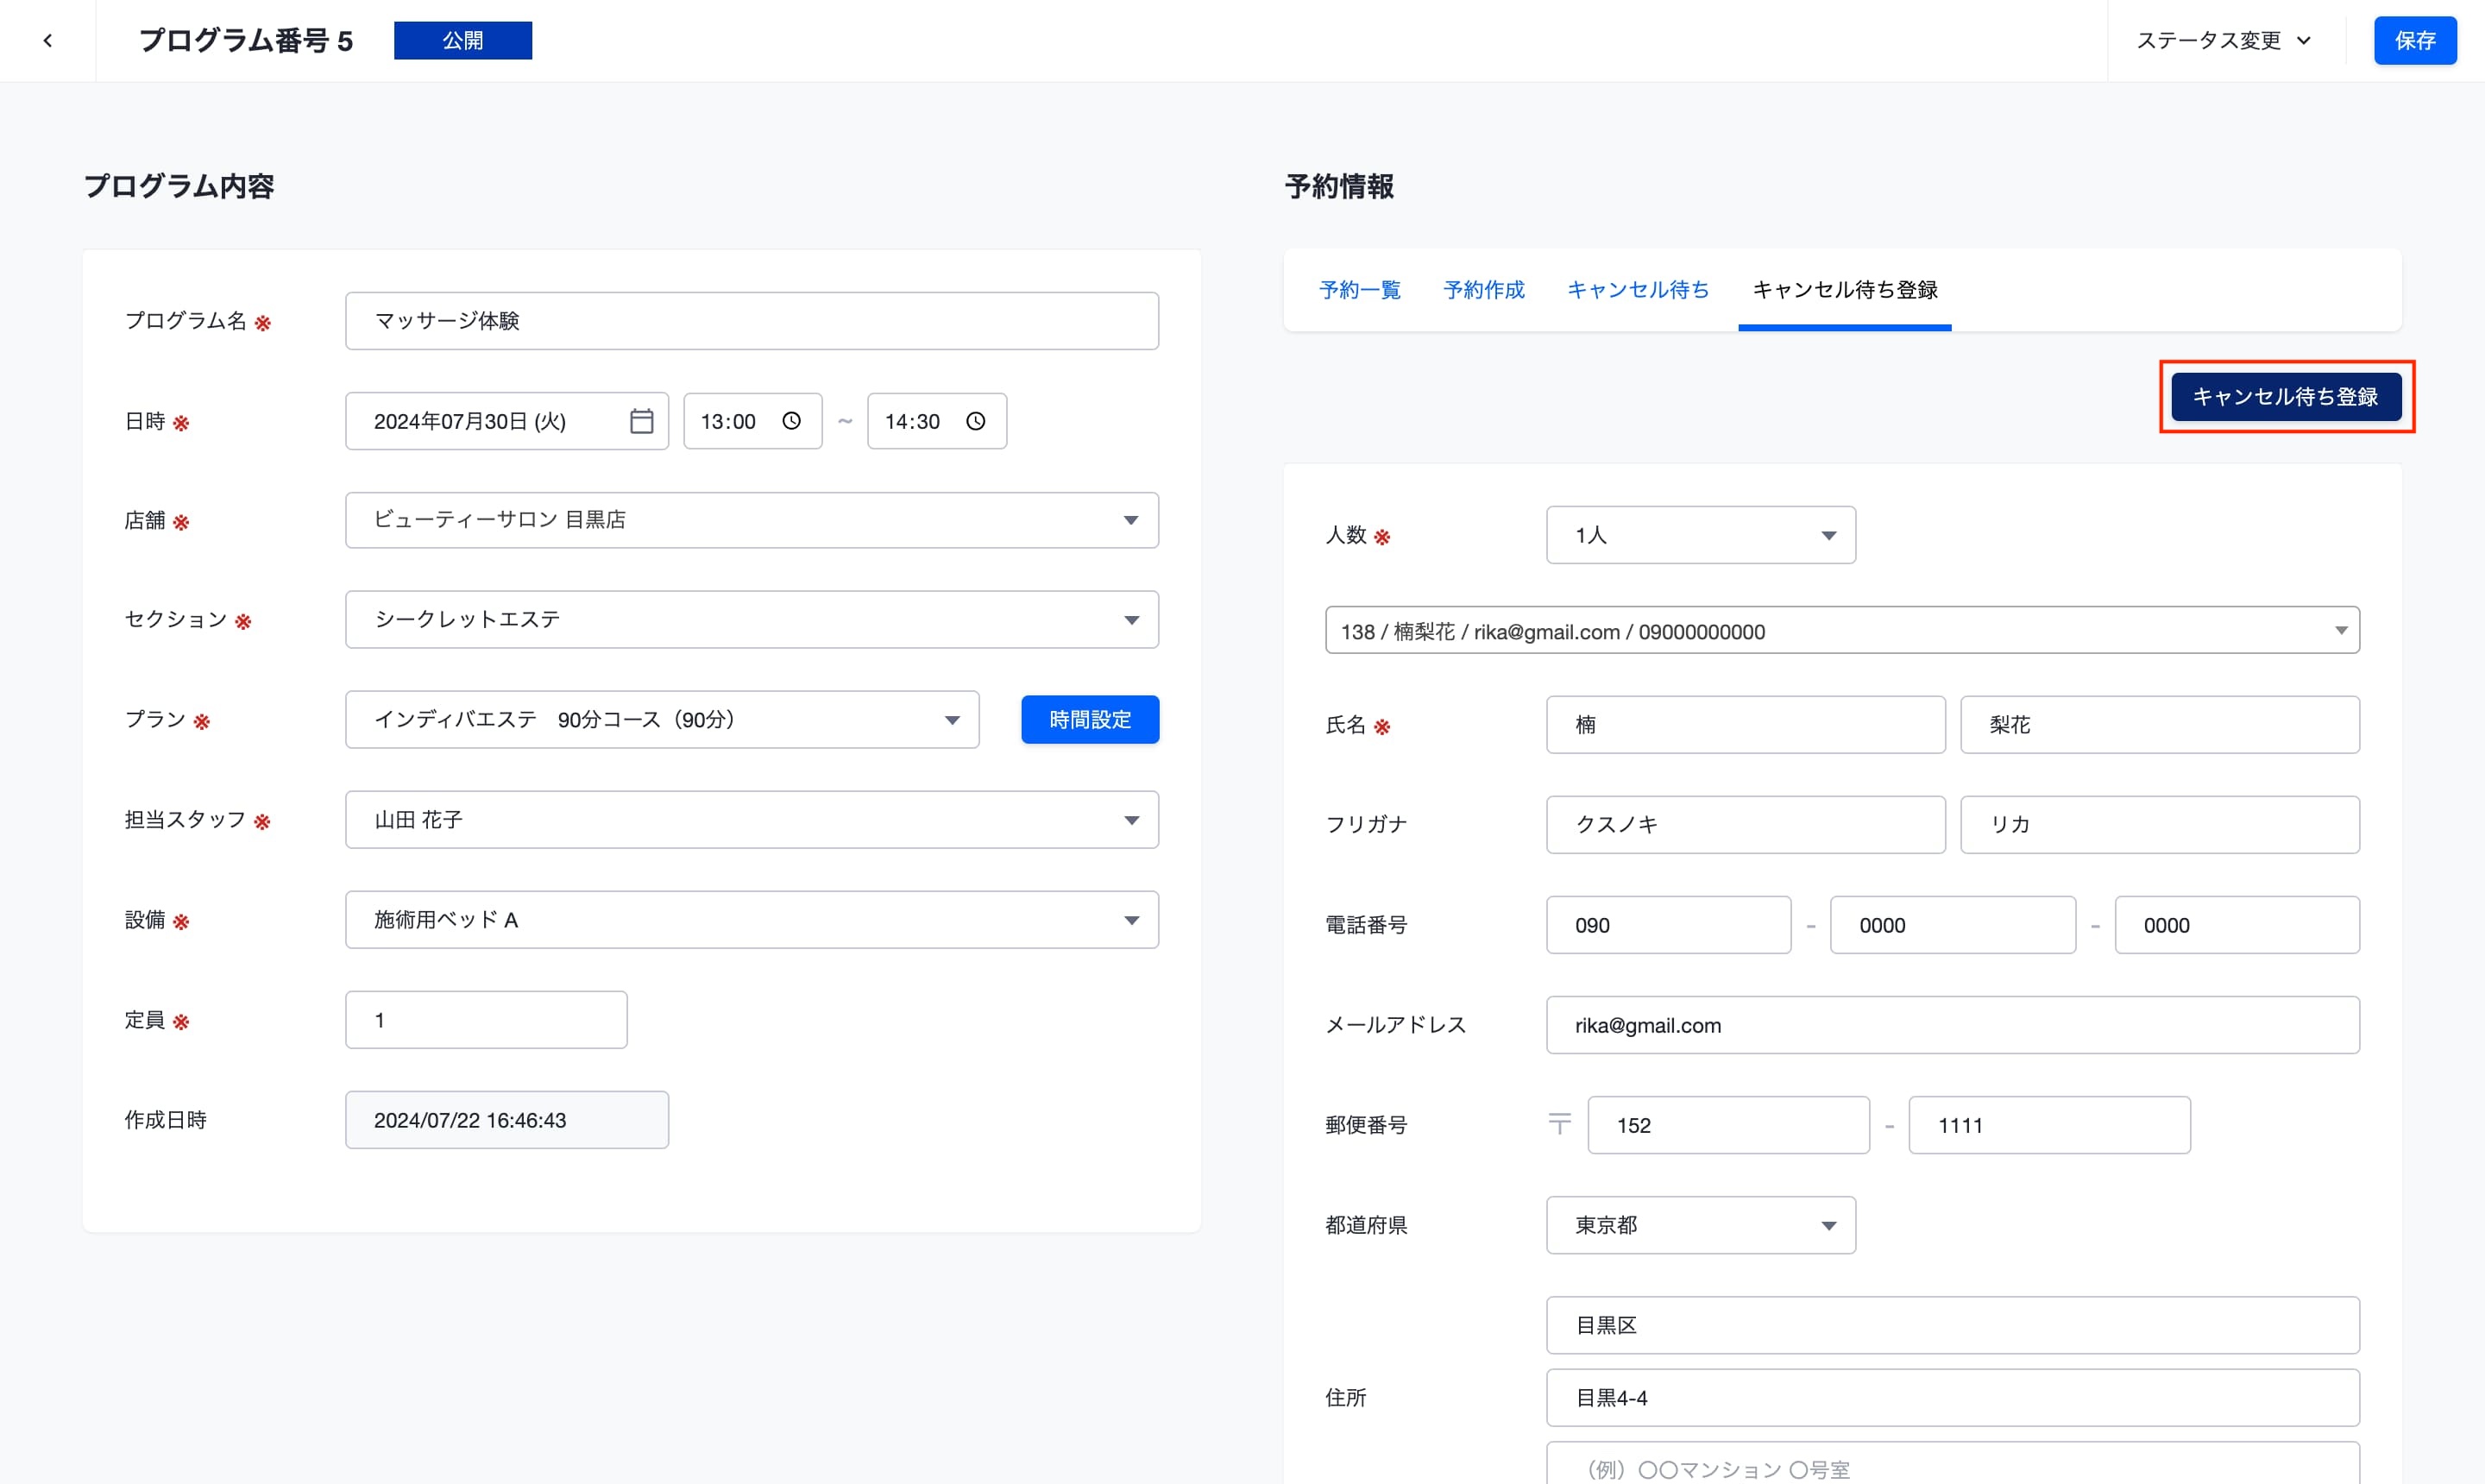Open the キャンセル待ち tab
Screen dimensions: 2485x1484
point(1637,290)
